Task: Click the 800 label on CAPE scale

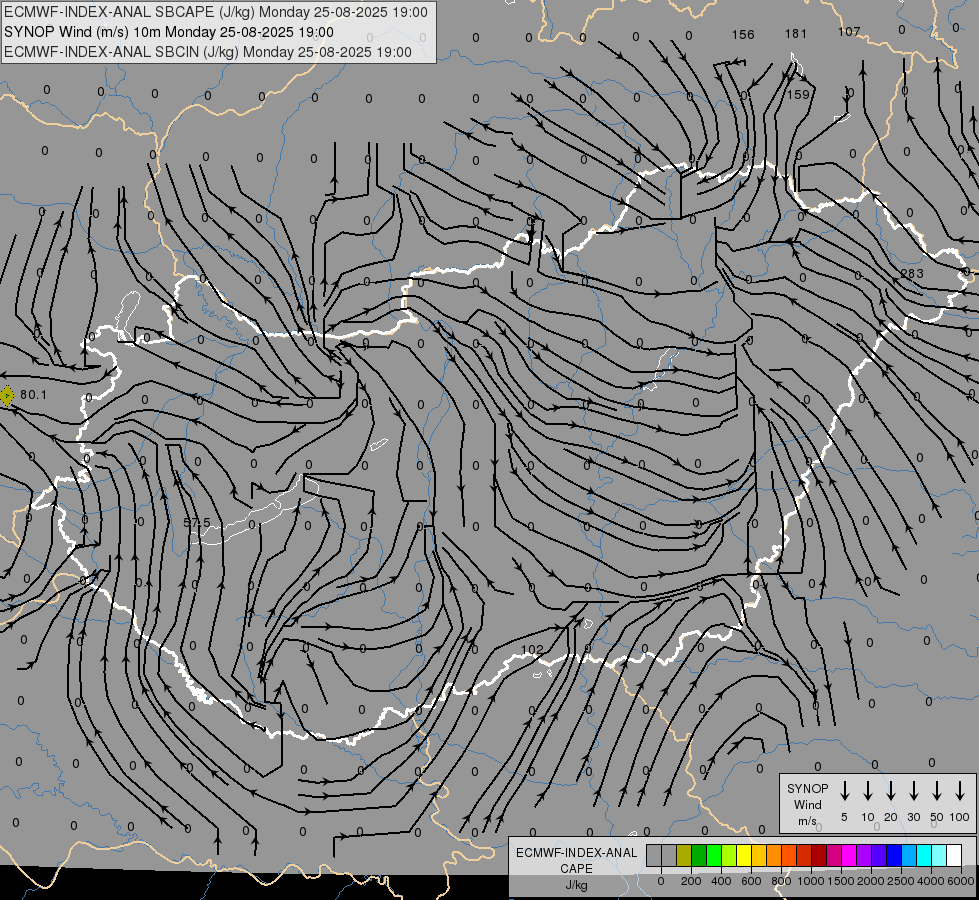Action: pos(781,881)
